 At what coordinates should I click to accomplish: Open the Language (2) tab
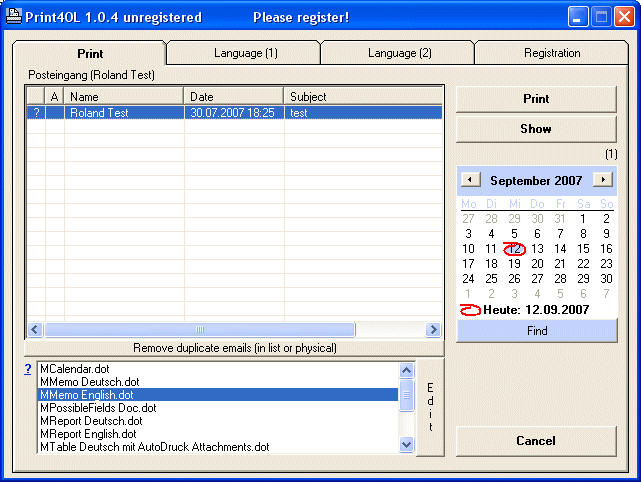pos(399,53)
